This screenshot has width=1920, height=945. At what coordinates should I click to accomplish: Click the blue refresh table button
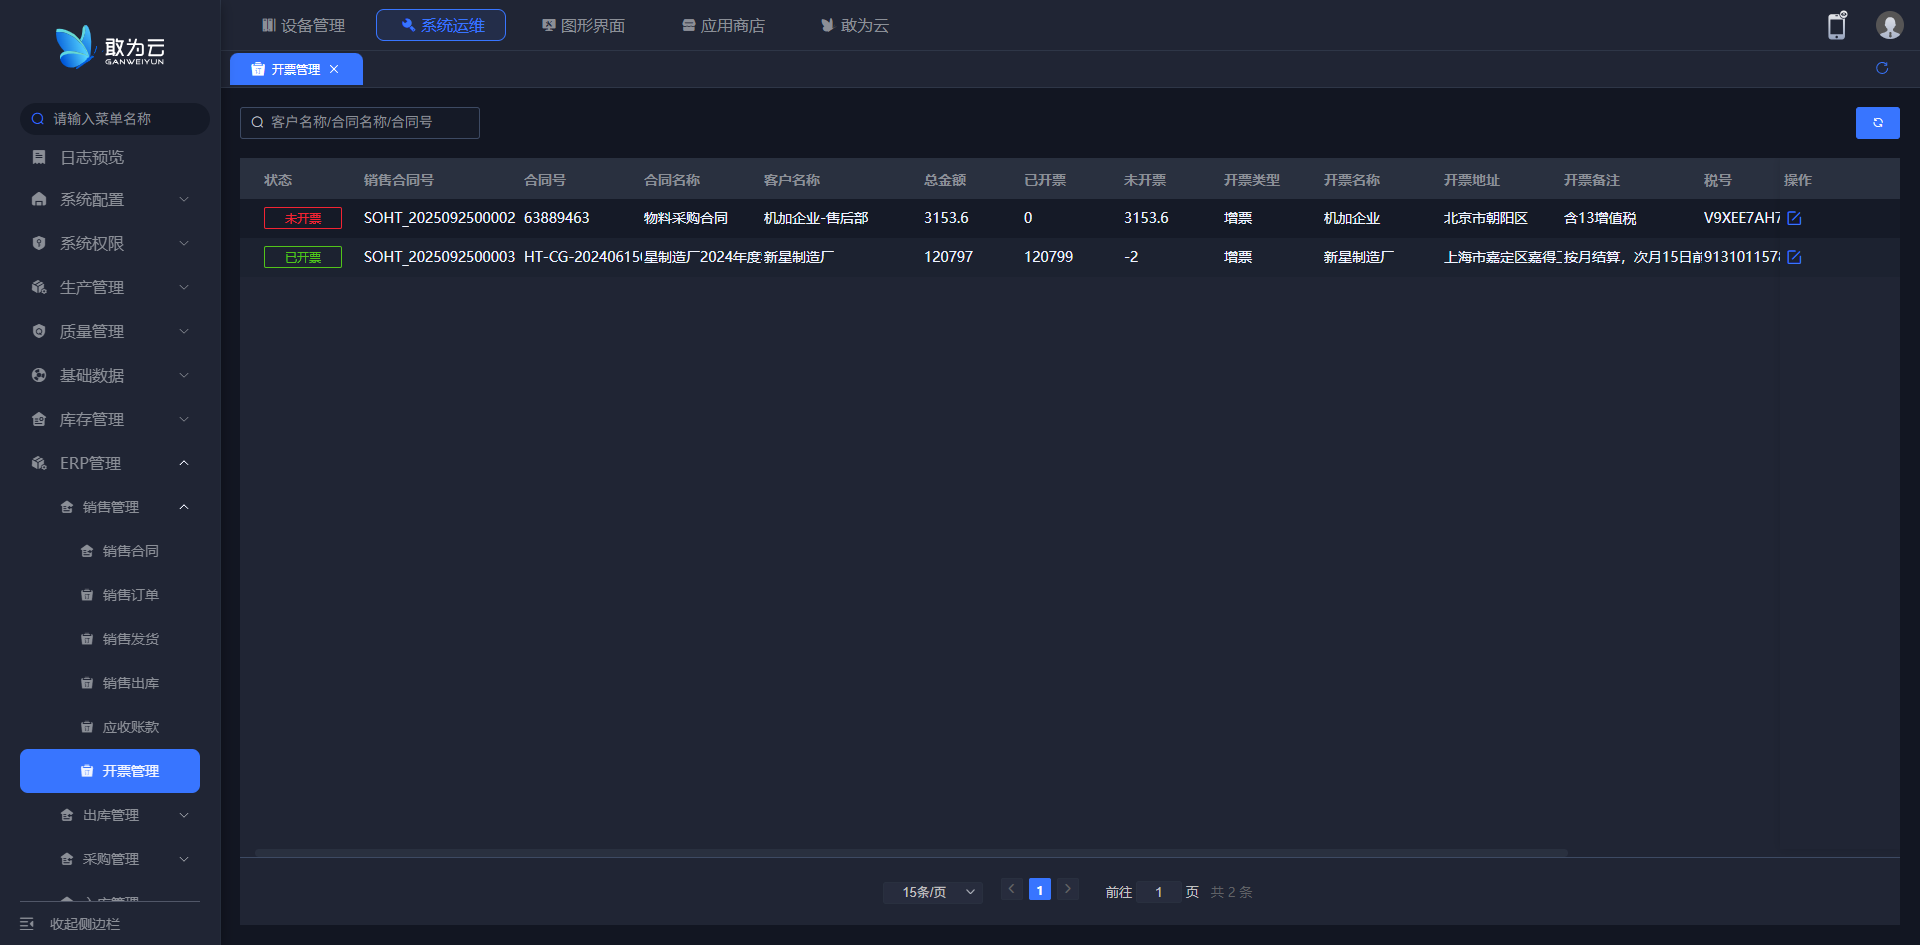coord(1878,123)
